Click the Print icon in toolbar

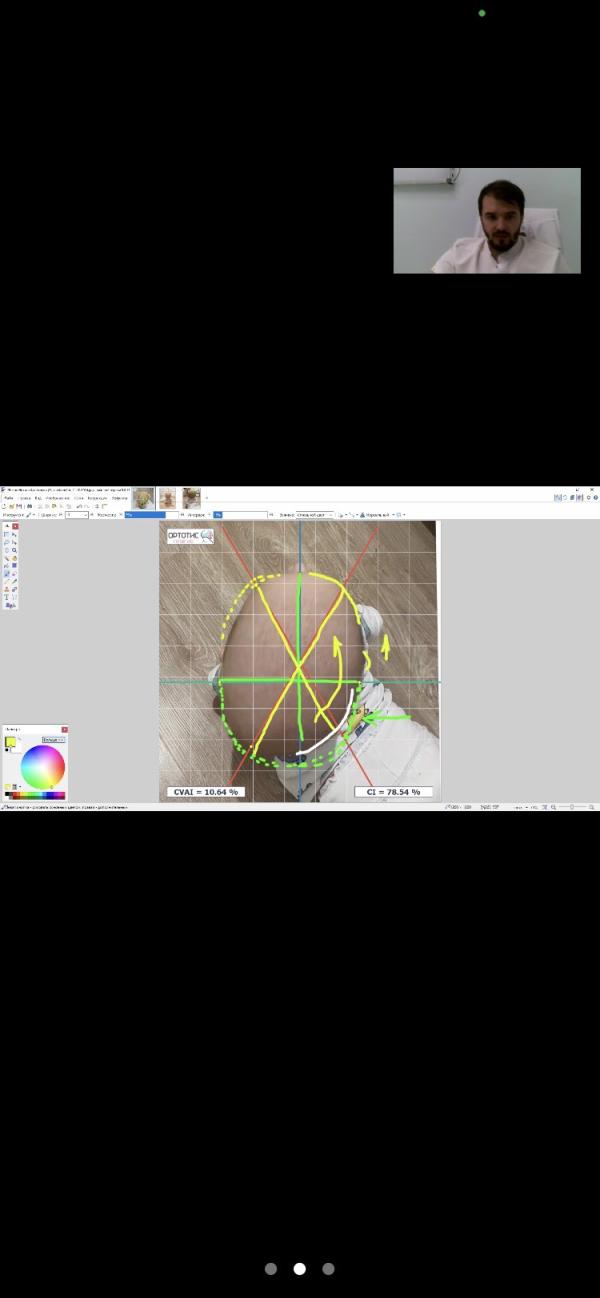point(29,506)
